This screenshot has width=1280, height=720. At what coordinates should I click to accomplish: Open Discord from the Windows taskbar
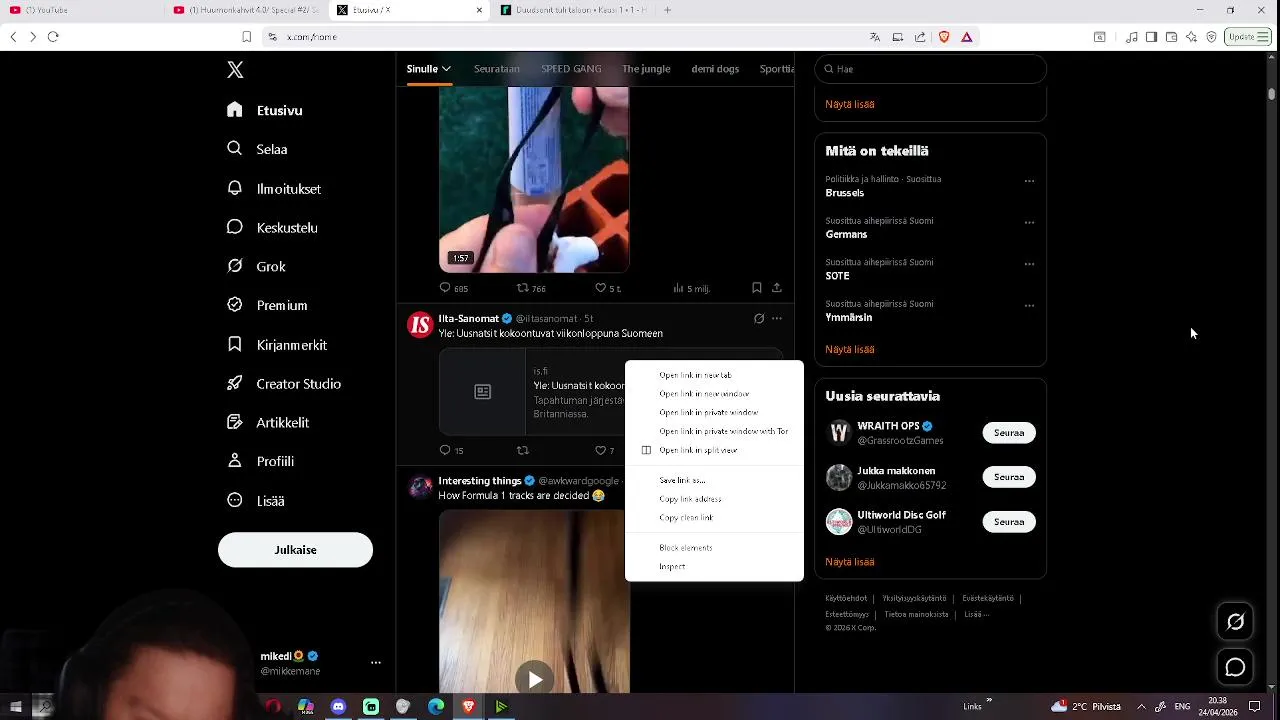tap(338, 707)
